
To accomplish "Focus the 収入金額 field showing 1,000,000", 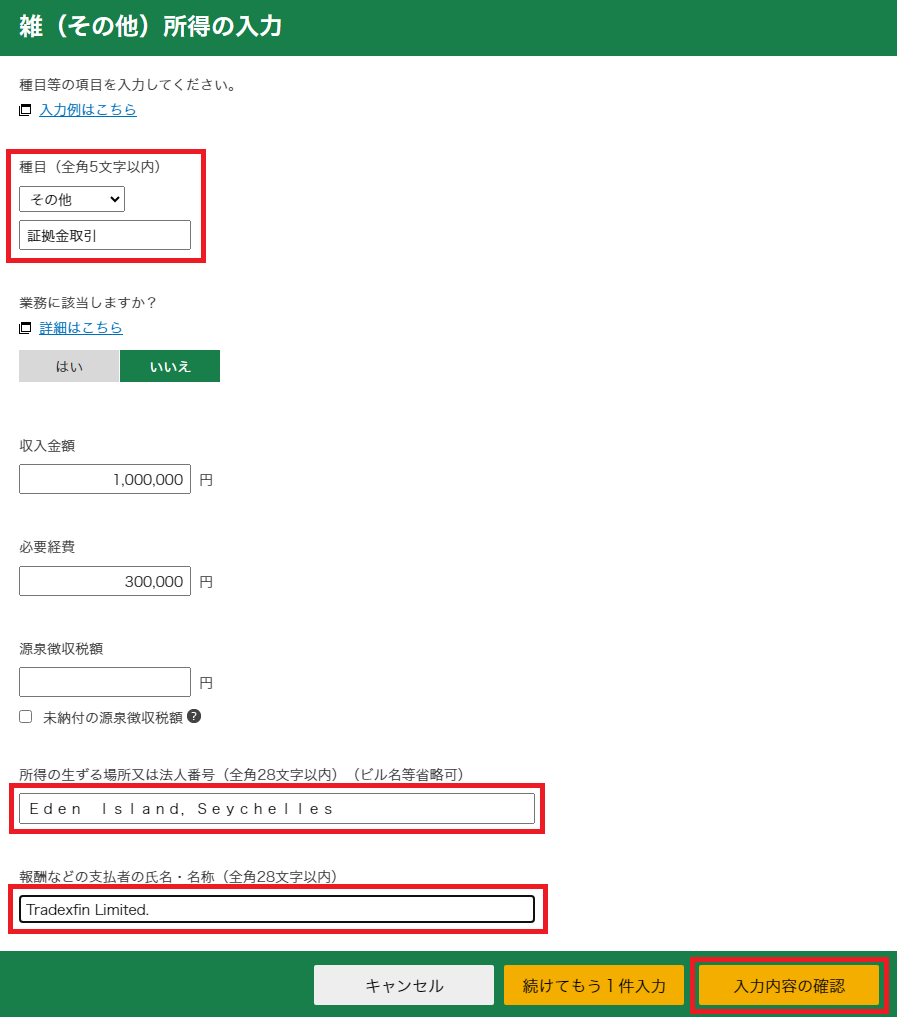I will point(105,479).
